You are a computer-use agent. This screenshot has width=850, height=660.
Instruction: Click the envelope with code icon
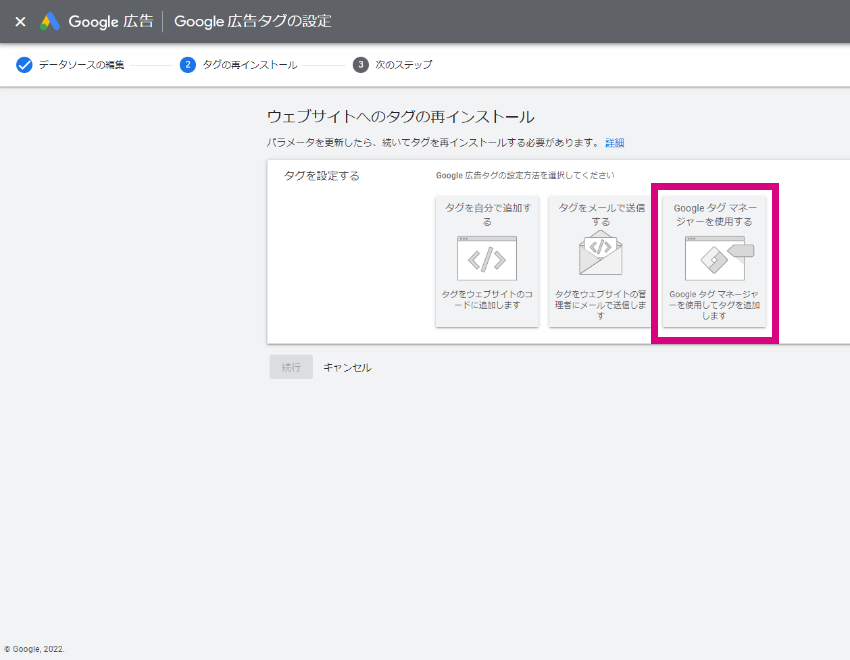coord(601,253)
